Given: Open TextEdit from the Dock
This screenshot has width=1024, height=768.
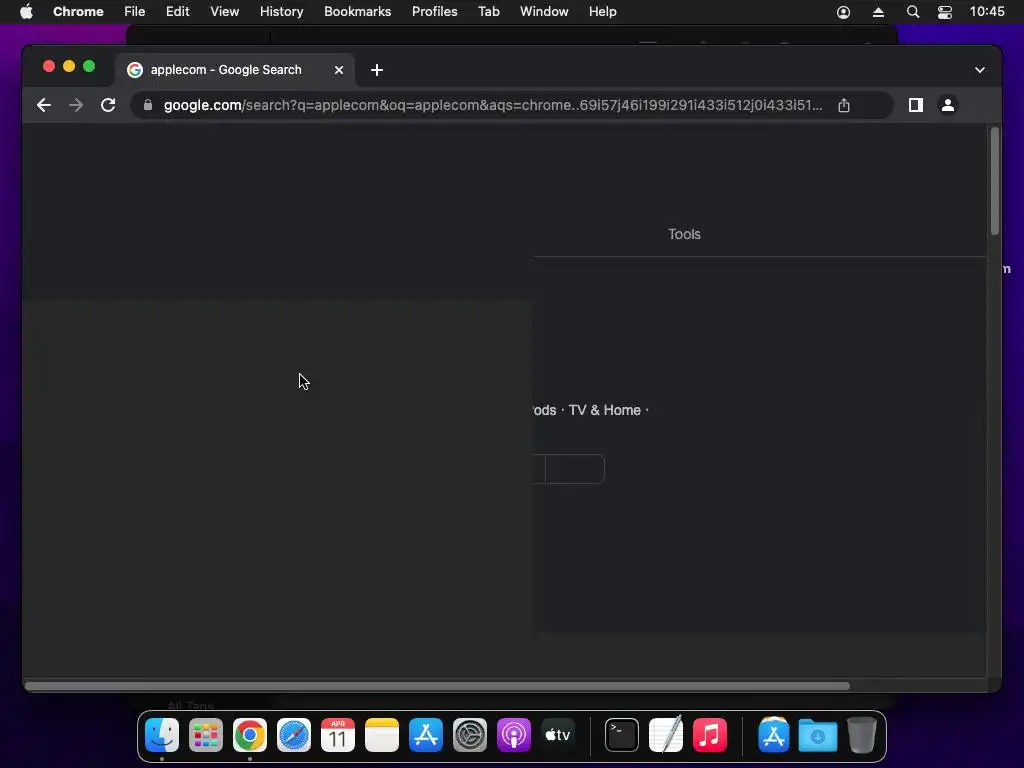Looking at the screenshot, I should coord(665,735).
